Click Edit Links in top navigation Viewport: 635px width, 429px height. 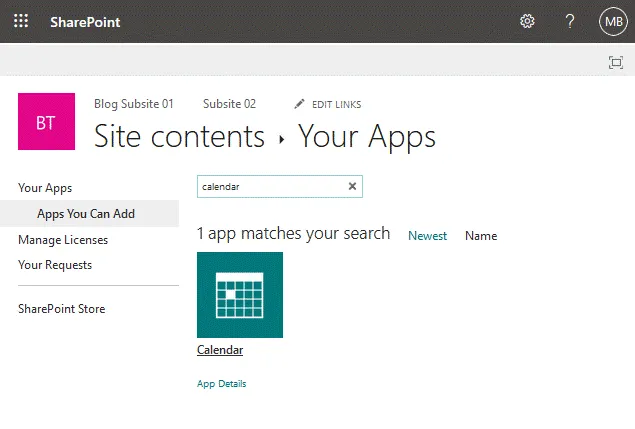click(328, 104)
